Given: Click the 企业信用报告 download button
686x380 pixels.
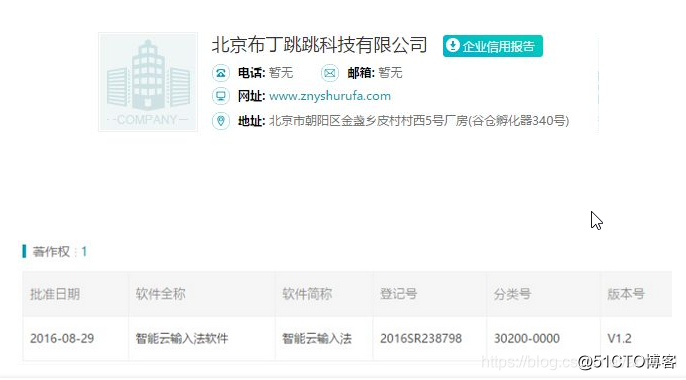Looking at the screenshot, I should pos(493,46).
